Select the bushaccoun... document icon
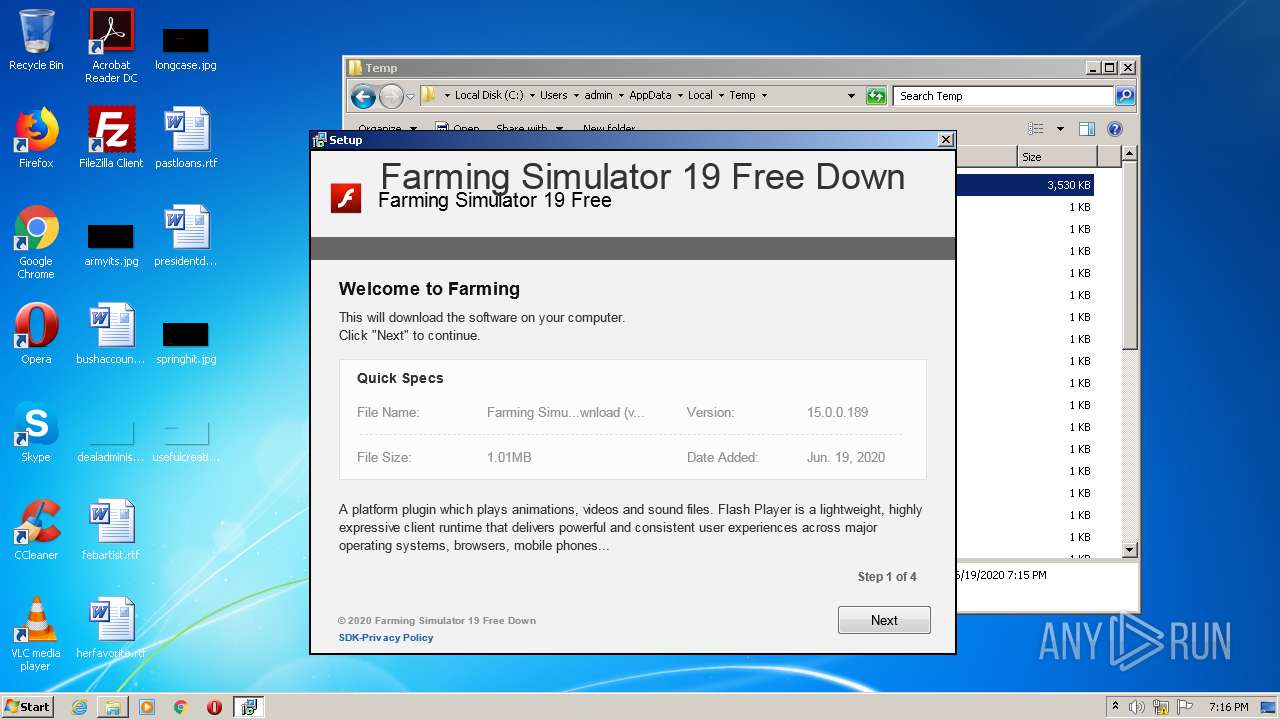 (111, 334)
